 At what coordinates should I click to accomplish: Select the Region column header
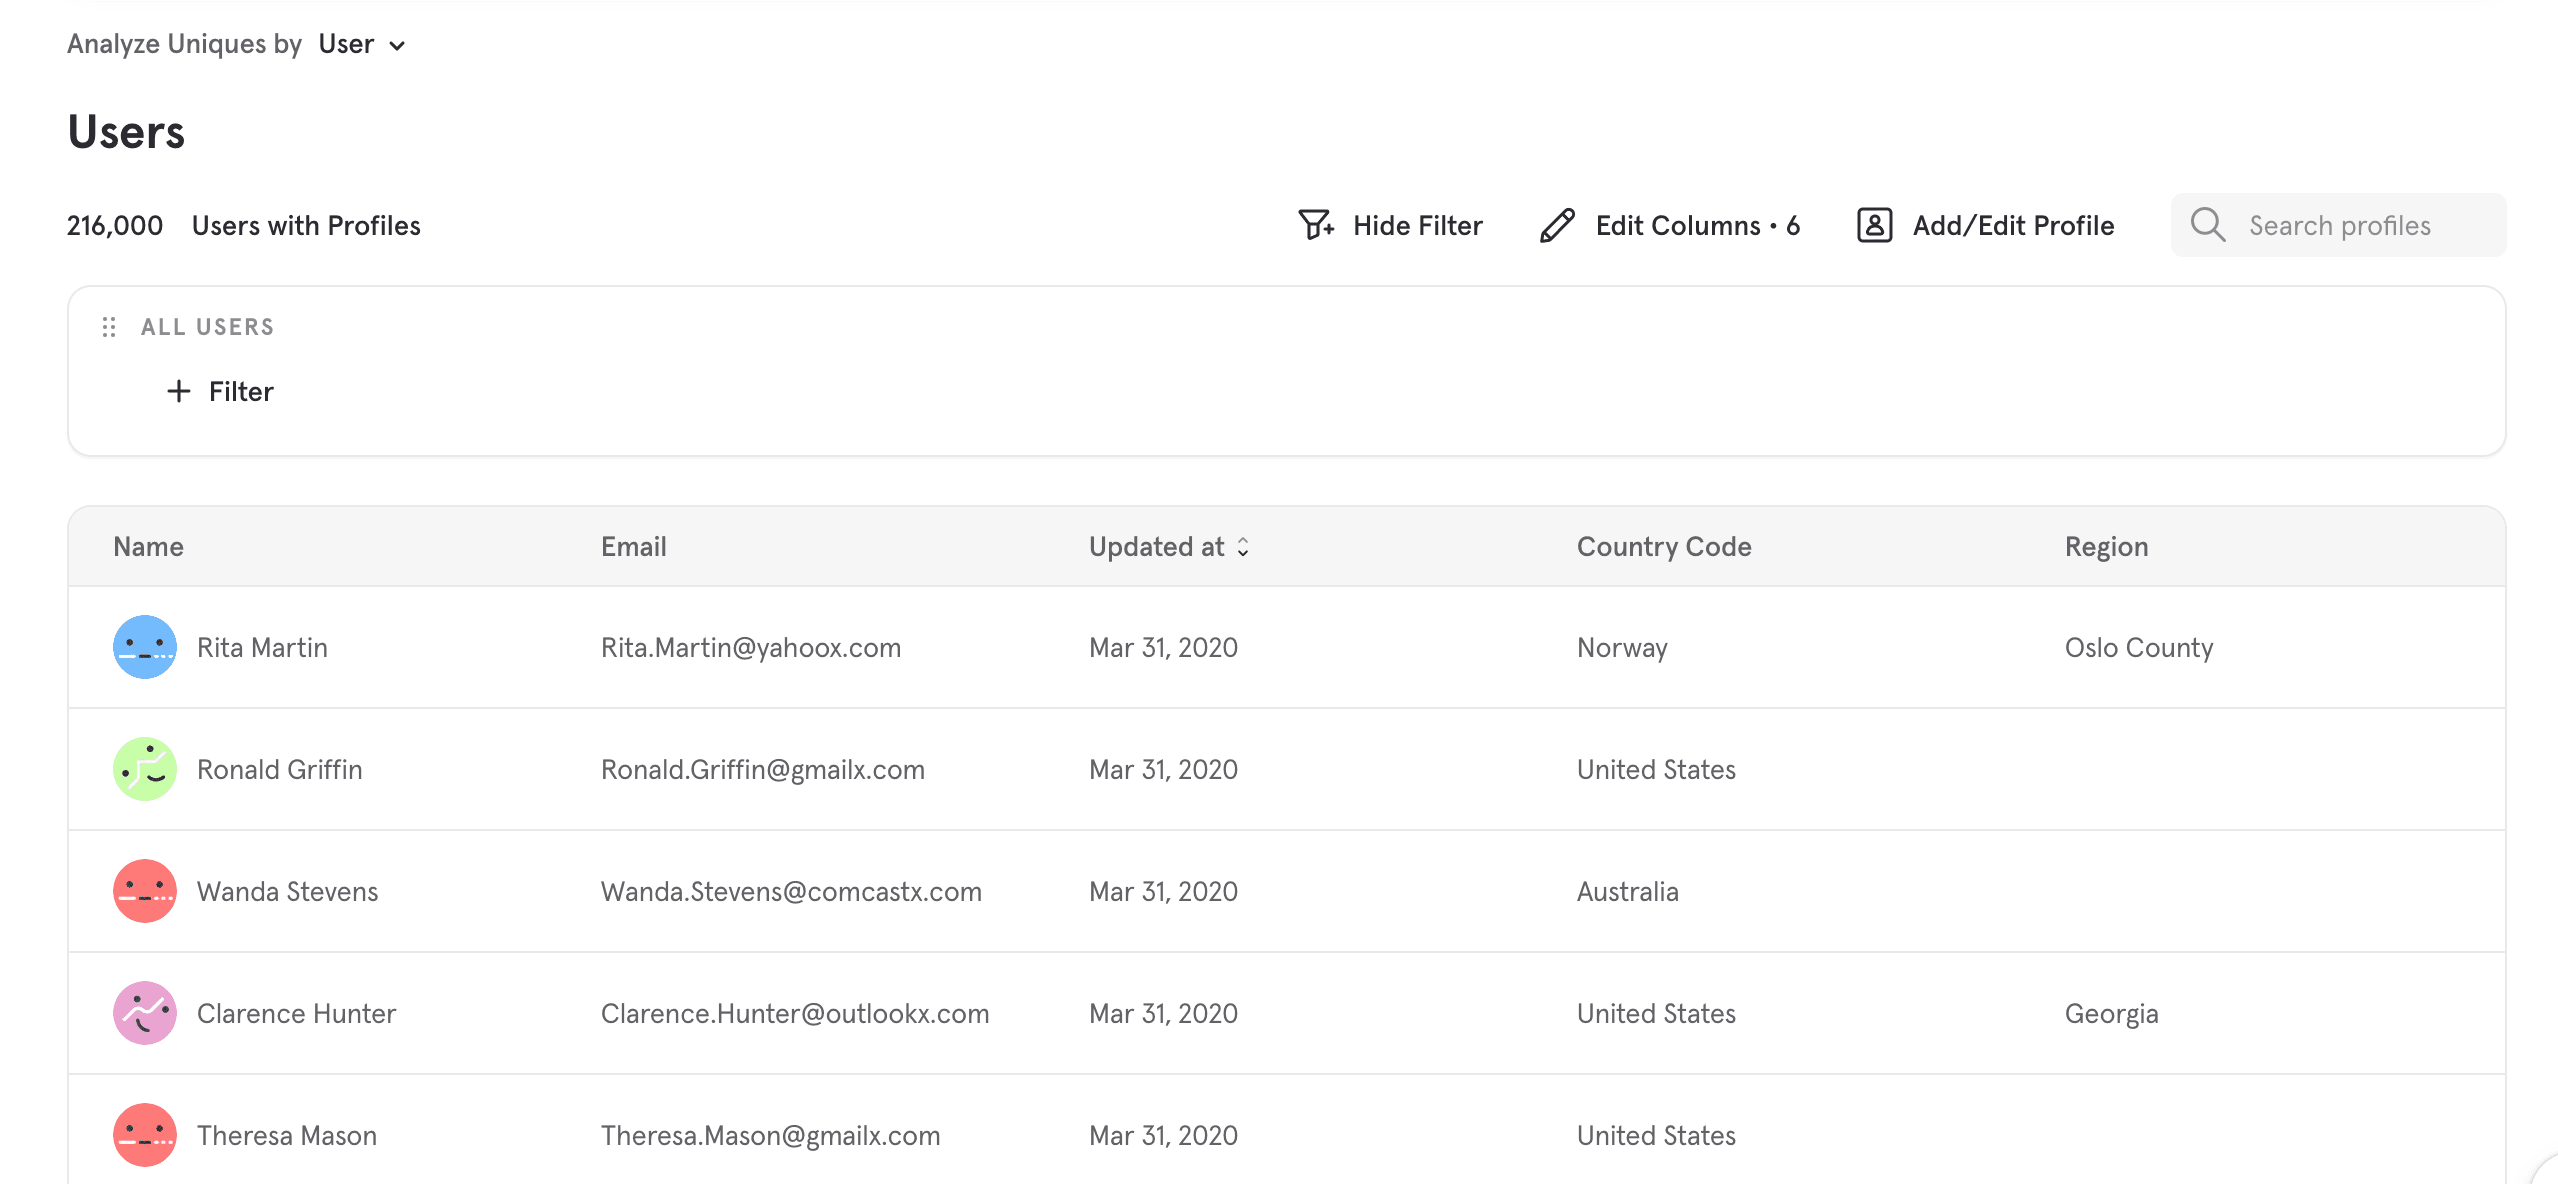(2106, 546)
